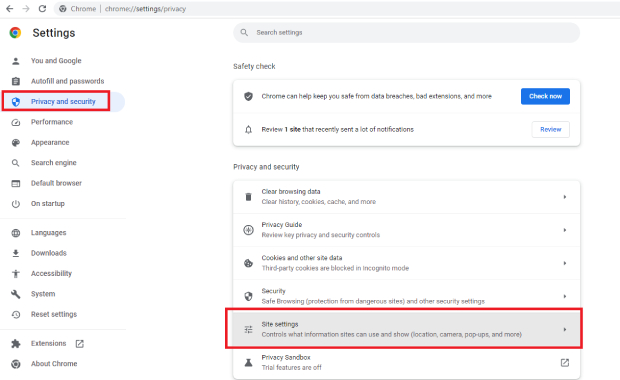The image size is (620, 380).
Task: Click the globe icon for Languages
Action: (x=15, y=233)
